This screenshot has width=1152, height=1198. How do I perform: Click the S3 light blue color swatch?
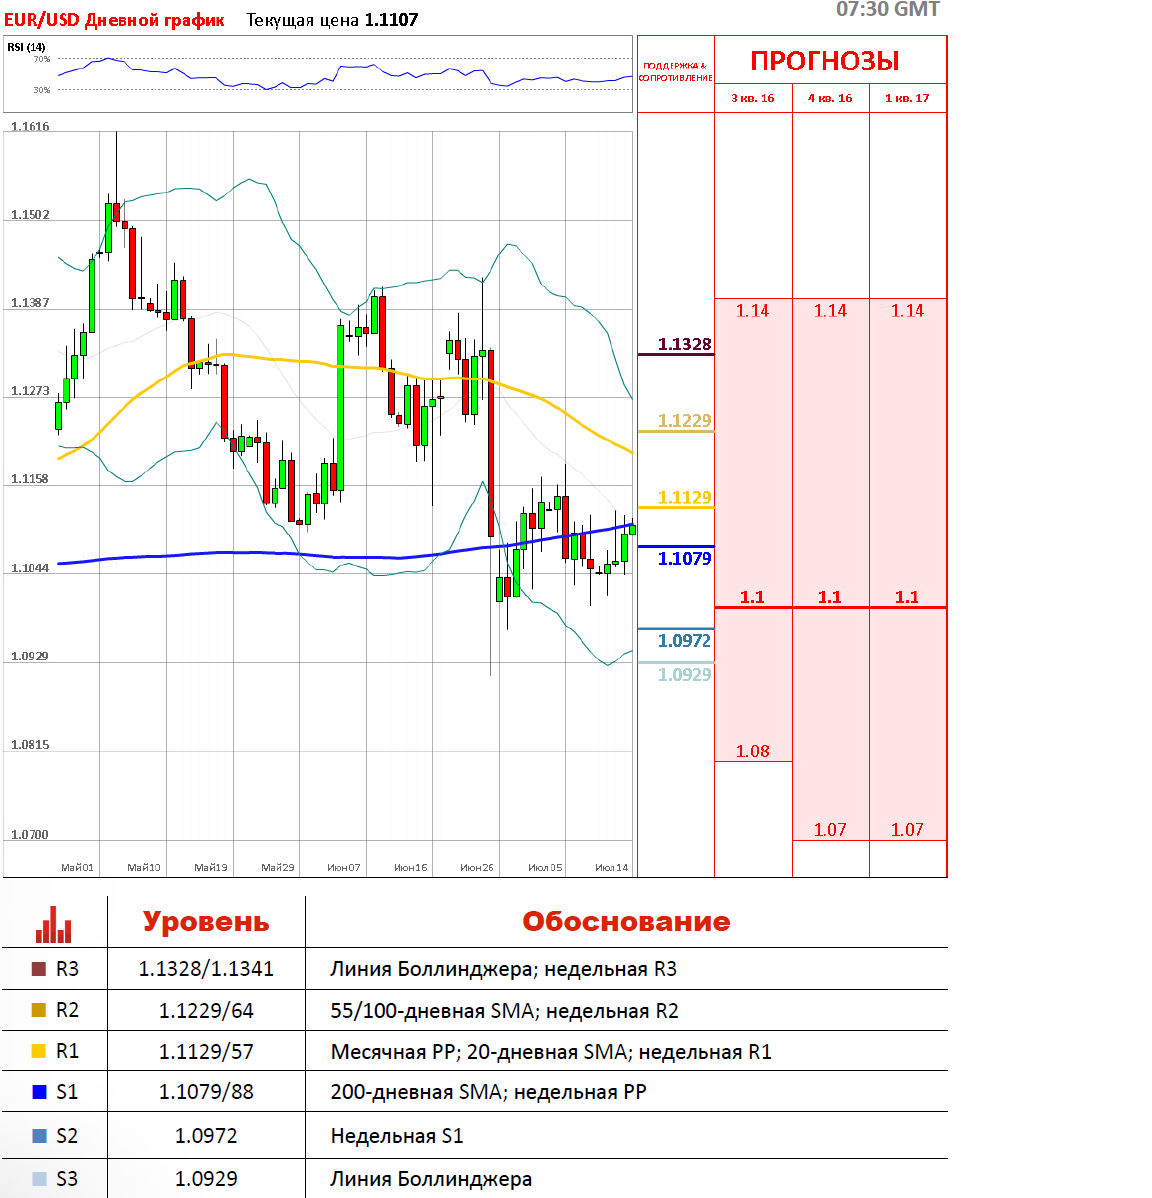point(39,1179)
